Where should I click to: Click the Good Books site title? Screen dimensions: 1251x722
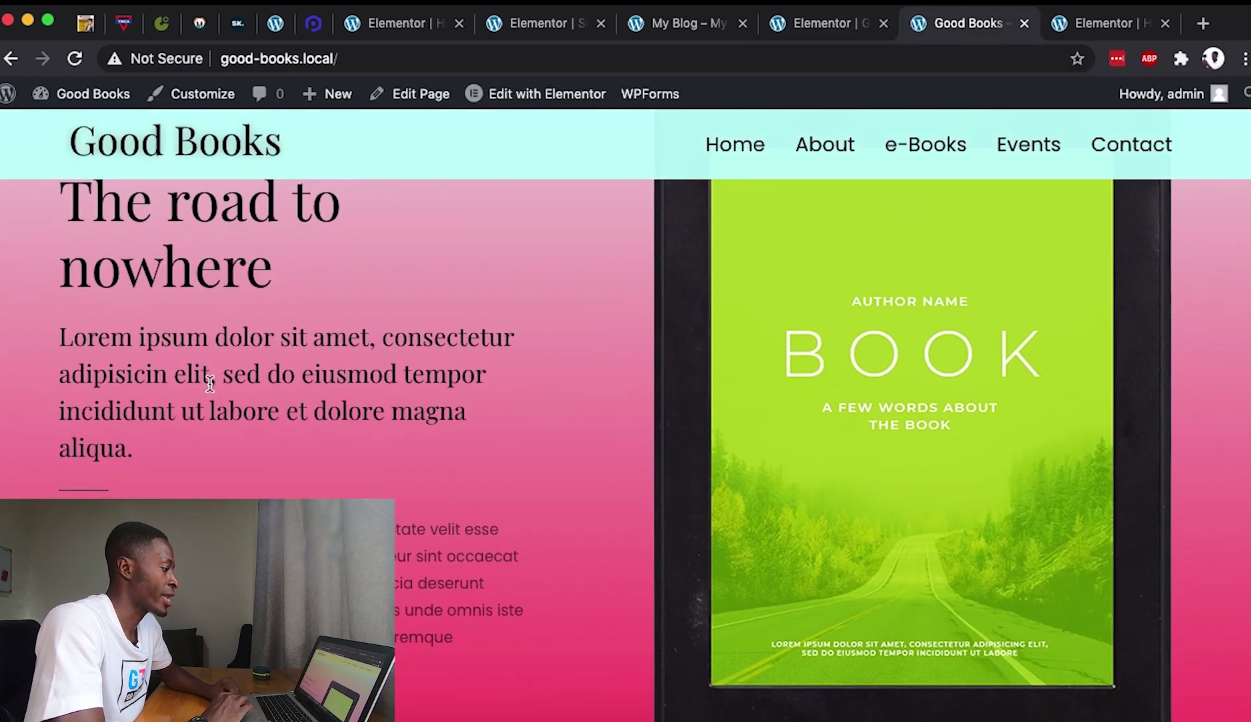pyautogui.click(x=175, y=141)
